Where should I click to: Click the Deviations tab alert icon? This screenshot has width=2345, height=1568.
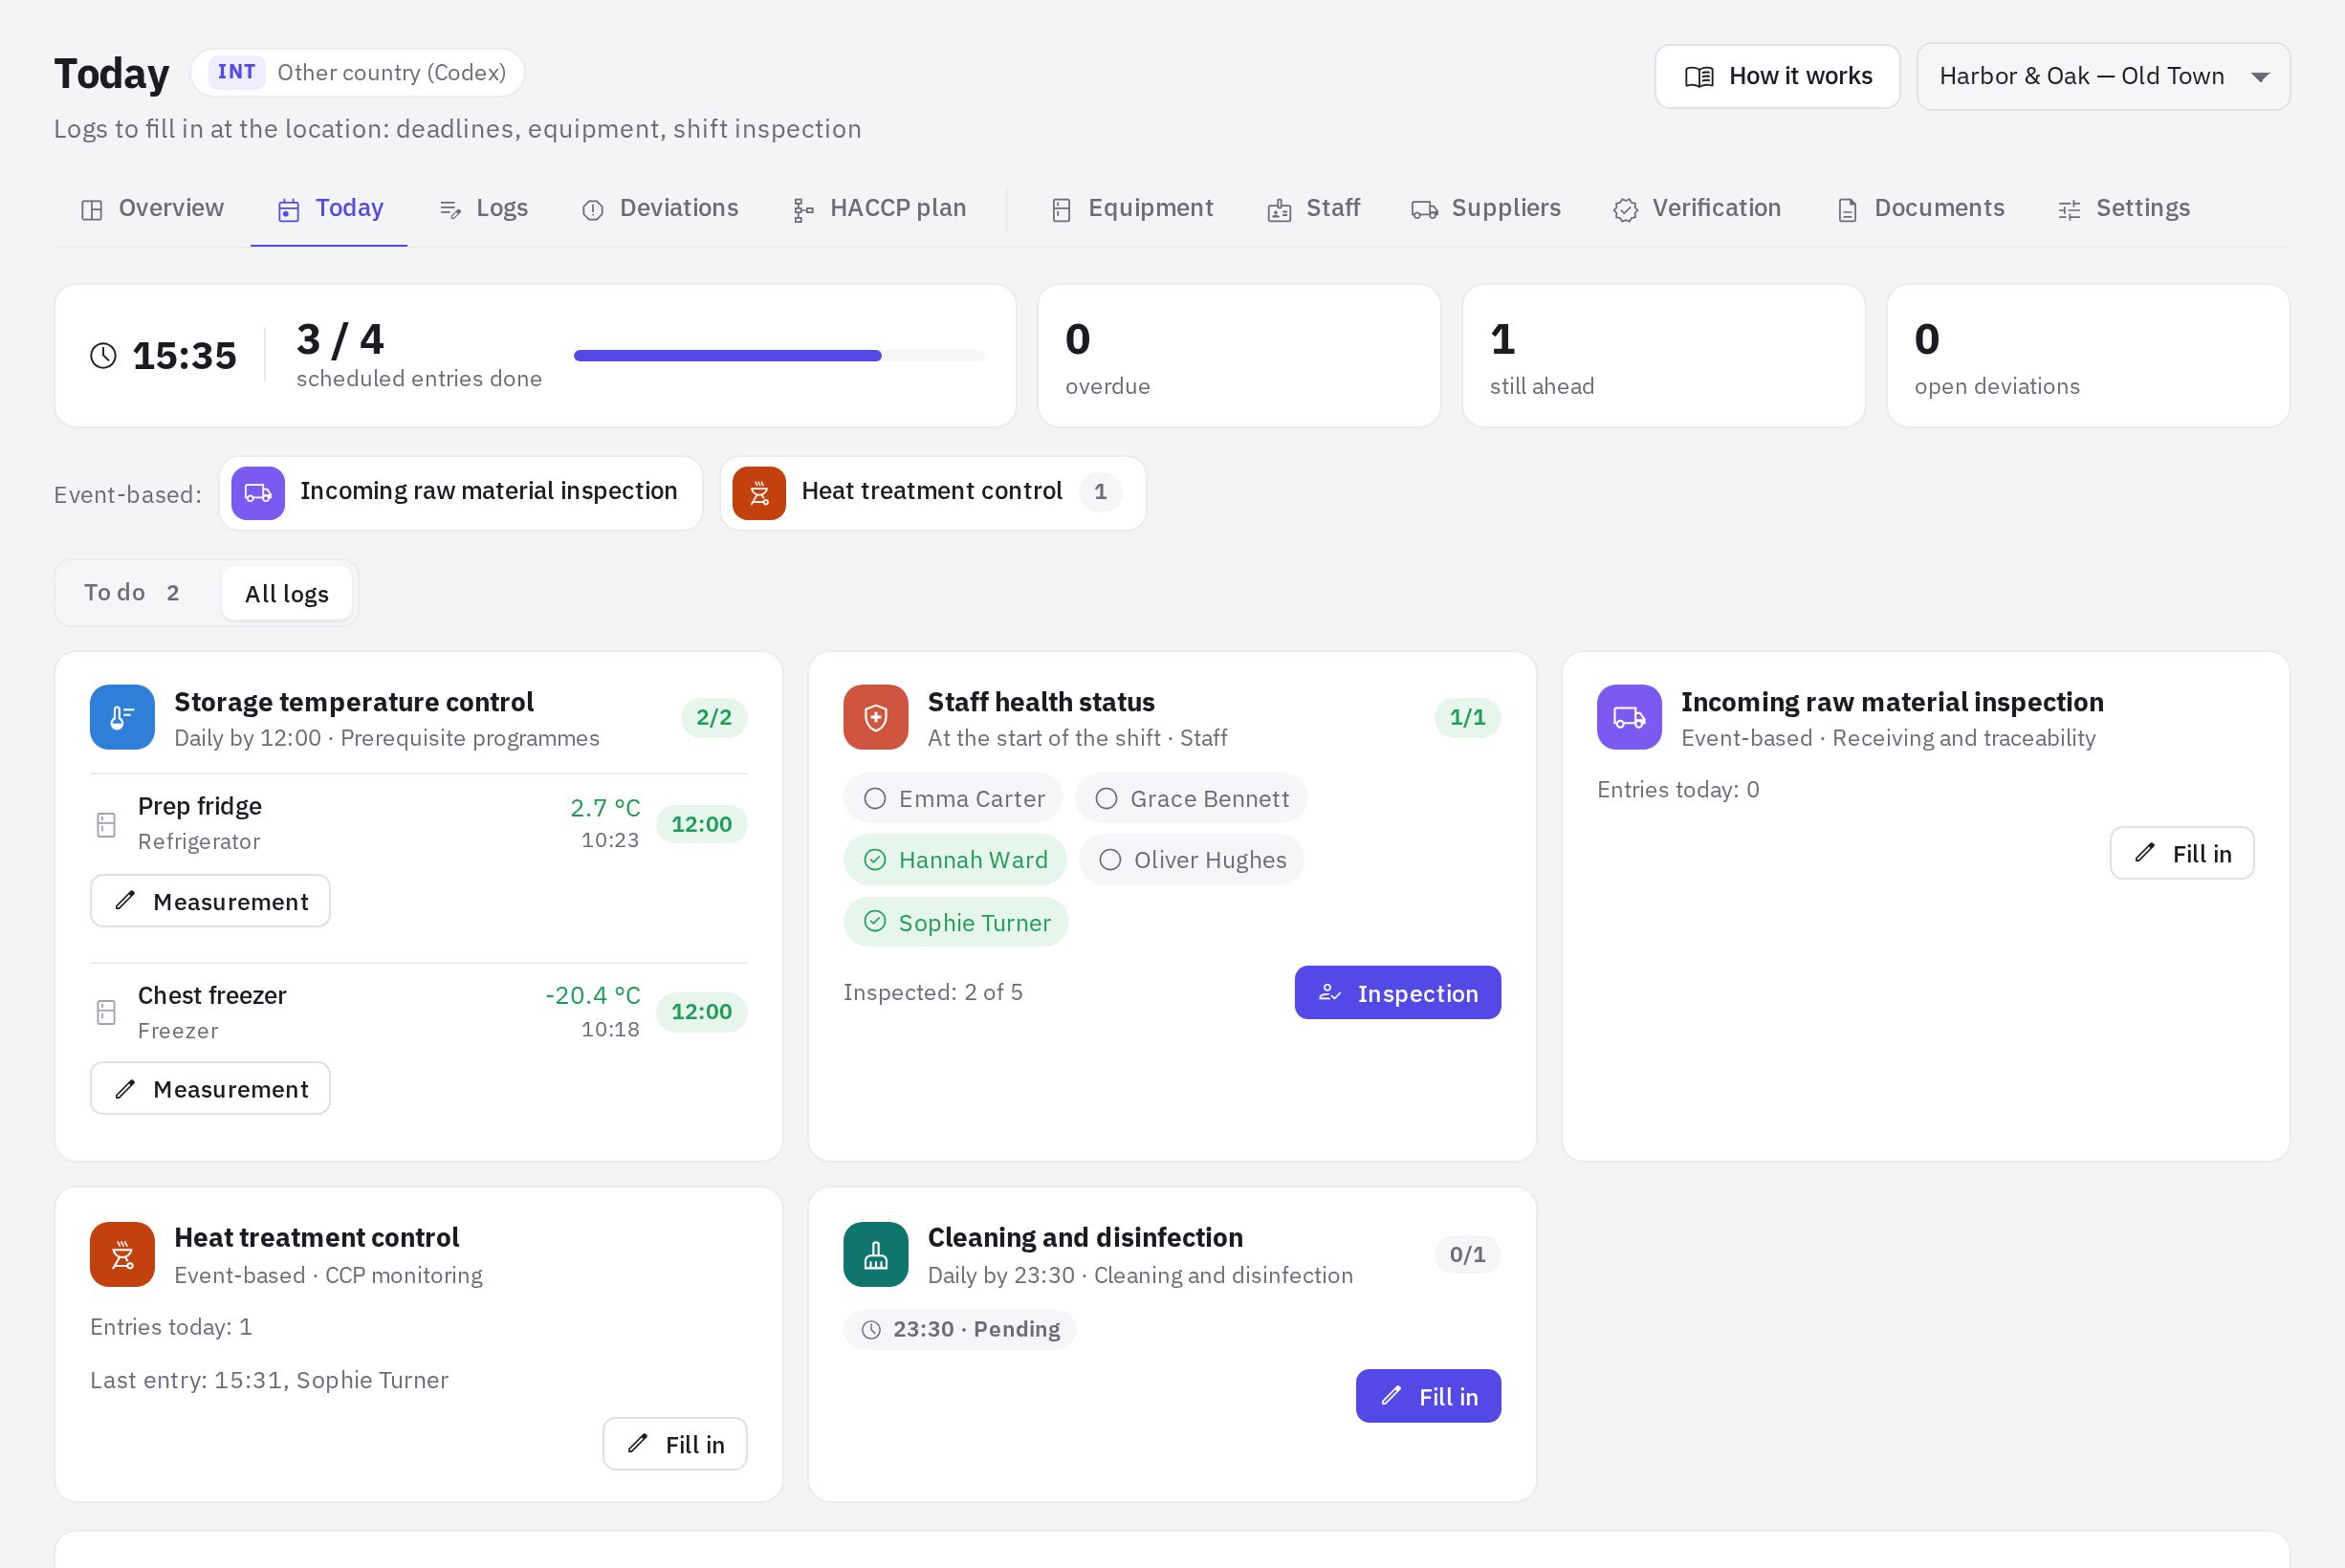pyautogui.click(x=593, y=210)
